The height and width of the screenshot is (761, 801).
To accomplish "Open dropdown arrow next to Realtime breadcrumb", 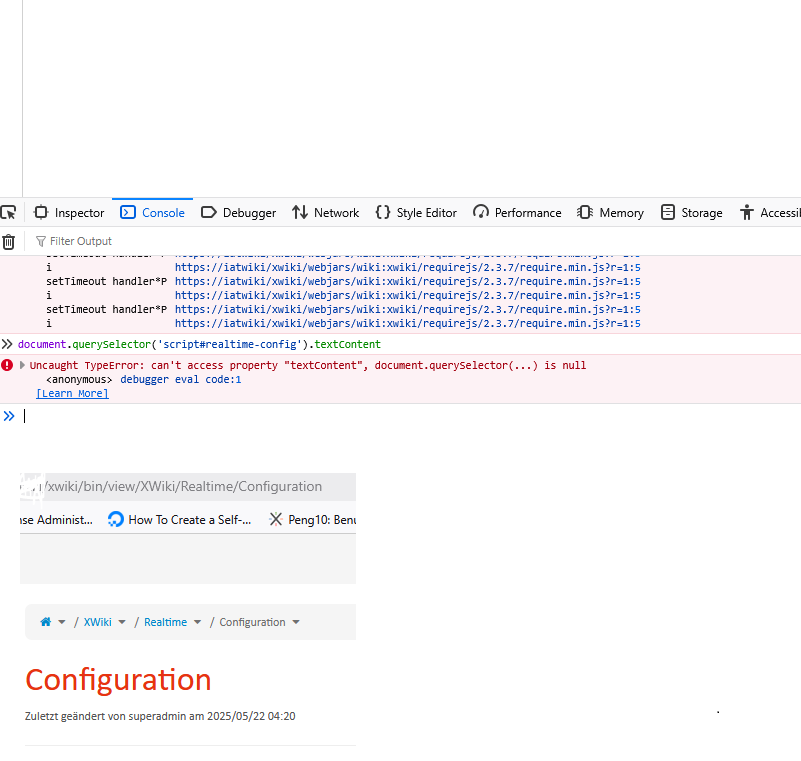I will [198, 622].
